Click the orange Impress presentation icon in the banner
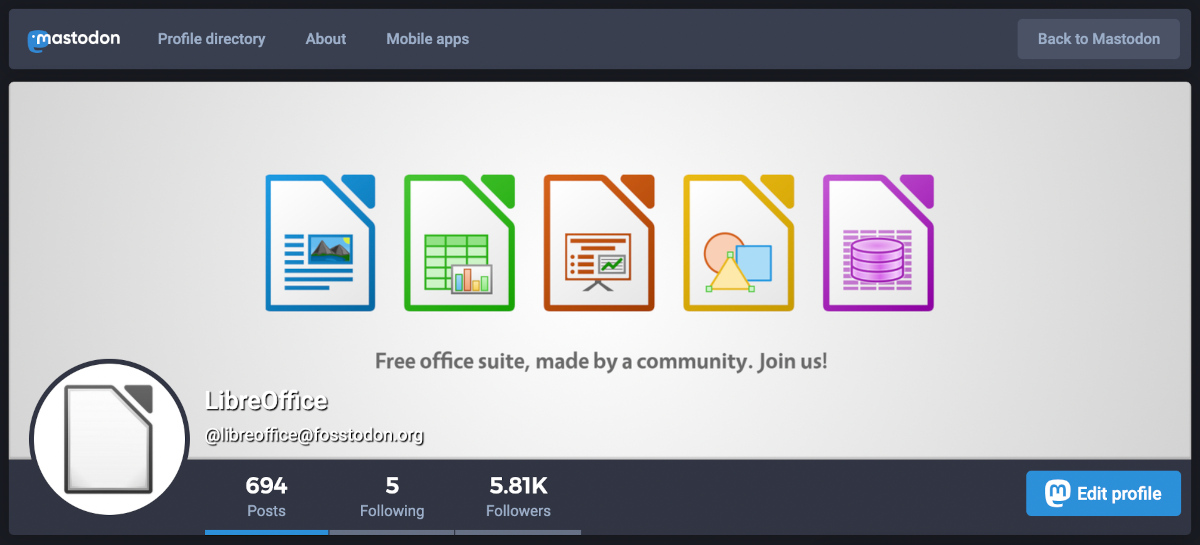This screenshot has width=1200, height=545. (x=599, y=243)
